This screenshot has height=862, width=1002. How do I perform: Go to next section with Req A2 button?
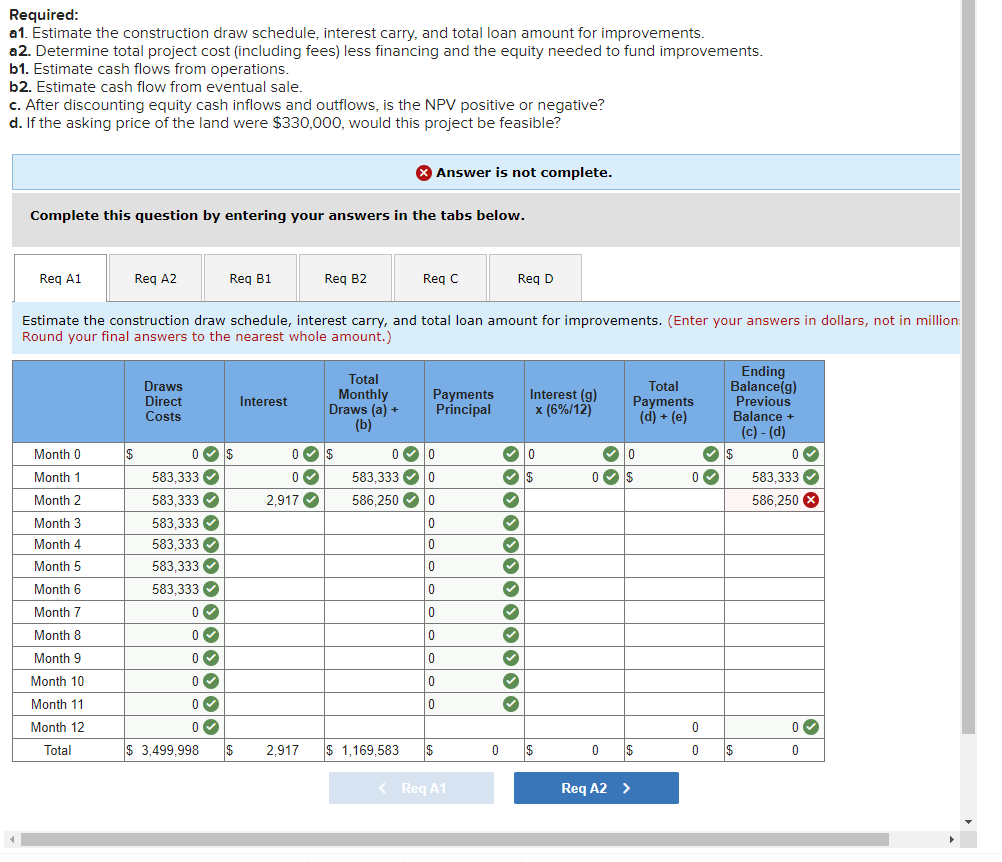[596, 788]
